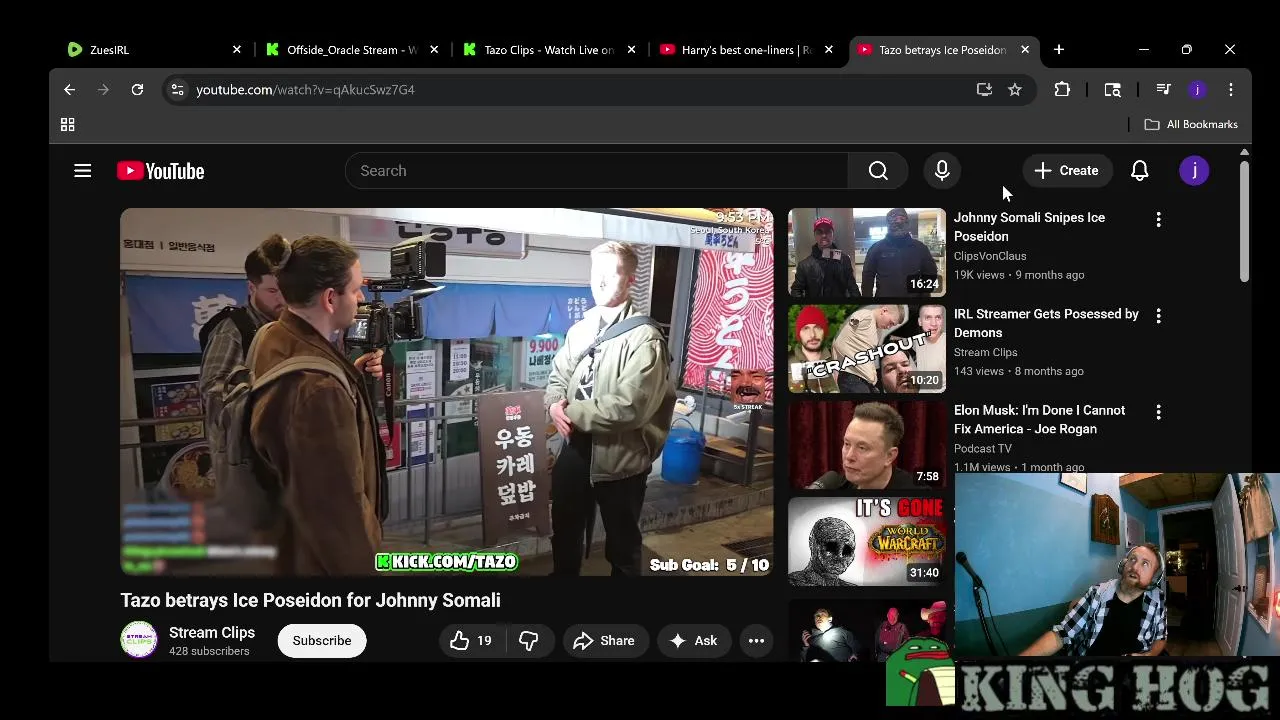Screen dimensions: 1280x720
Task: Close the Offside_Oracle Stream tab
Action: tap(434, 50)
